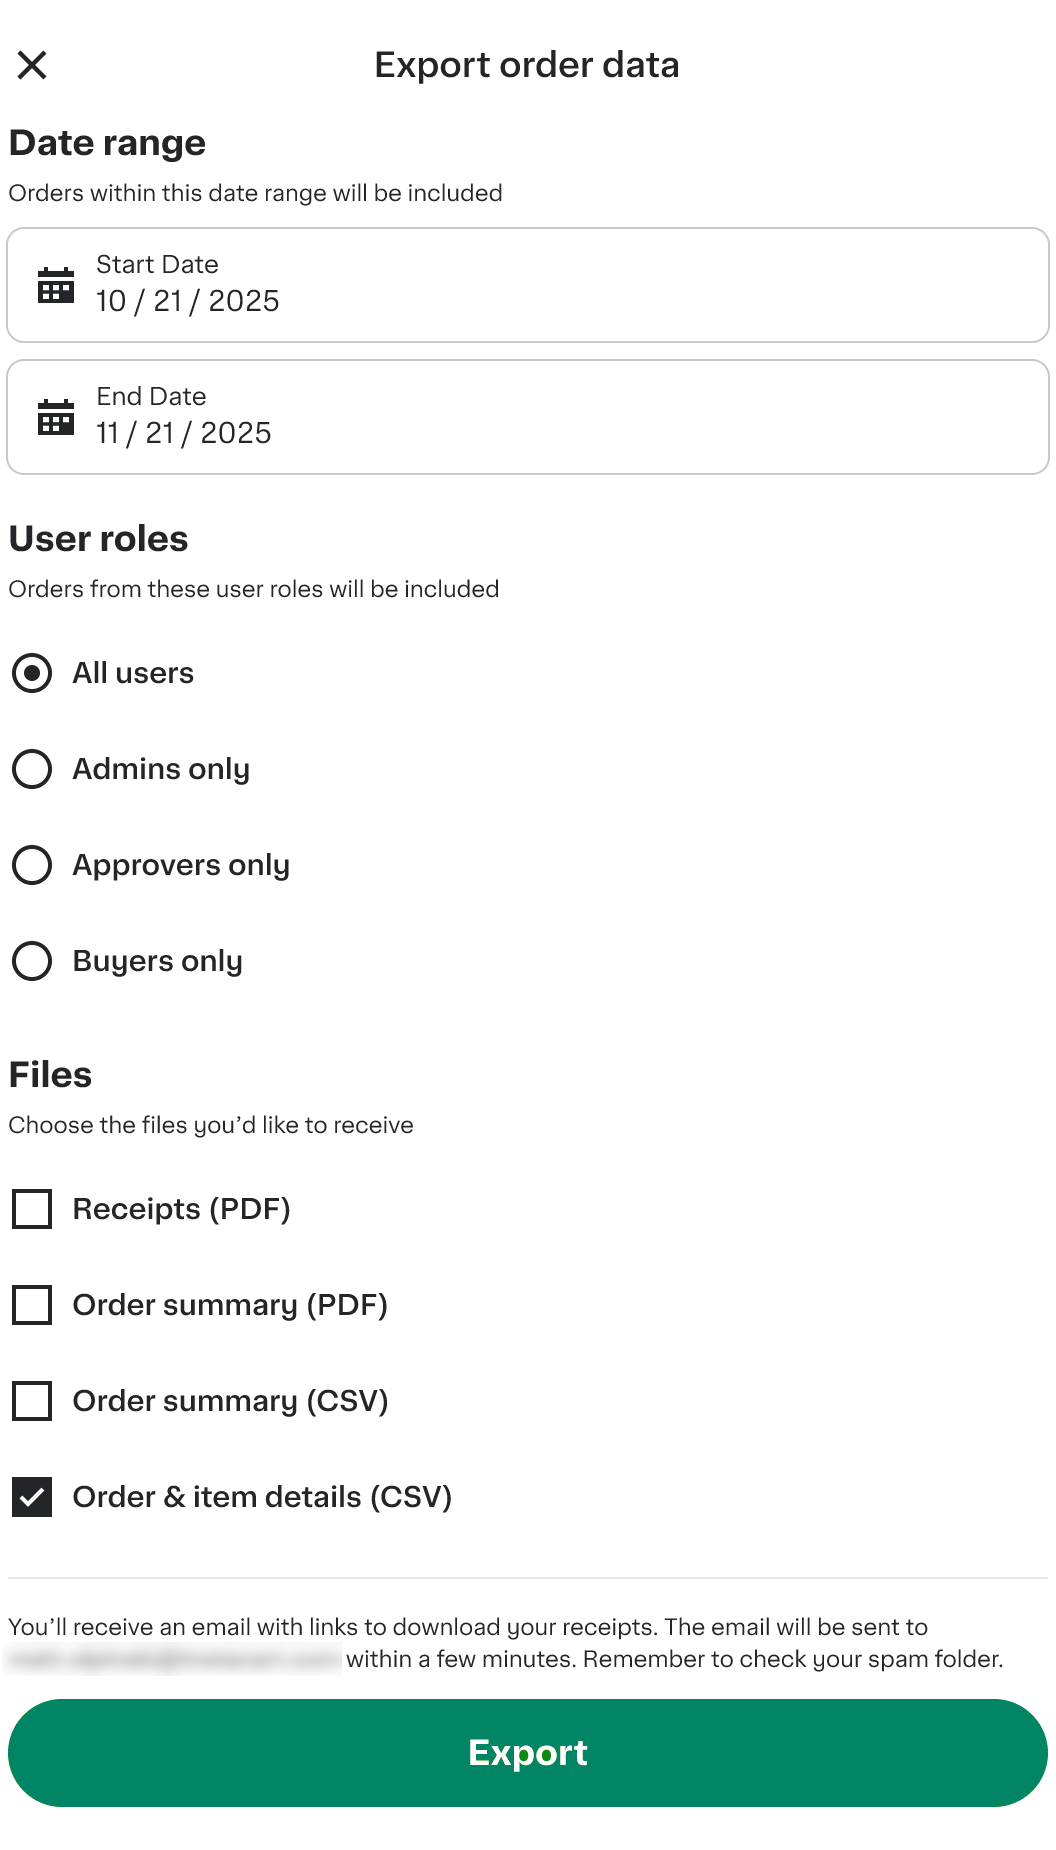
Task: Select Buyers only role option
Action: tap(32, 961)
